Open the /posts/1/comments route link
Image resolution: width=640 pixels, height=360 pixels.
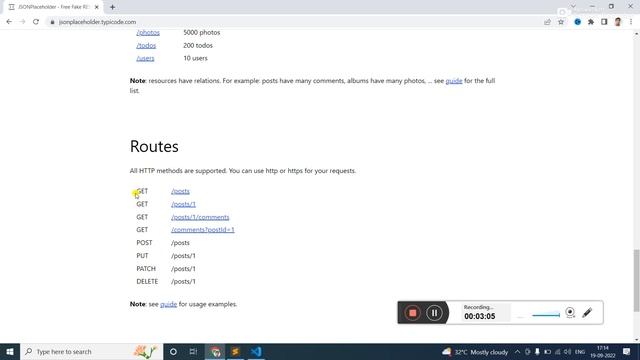(200, 217)
